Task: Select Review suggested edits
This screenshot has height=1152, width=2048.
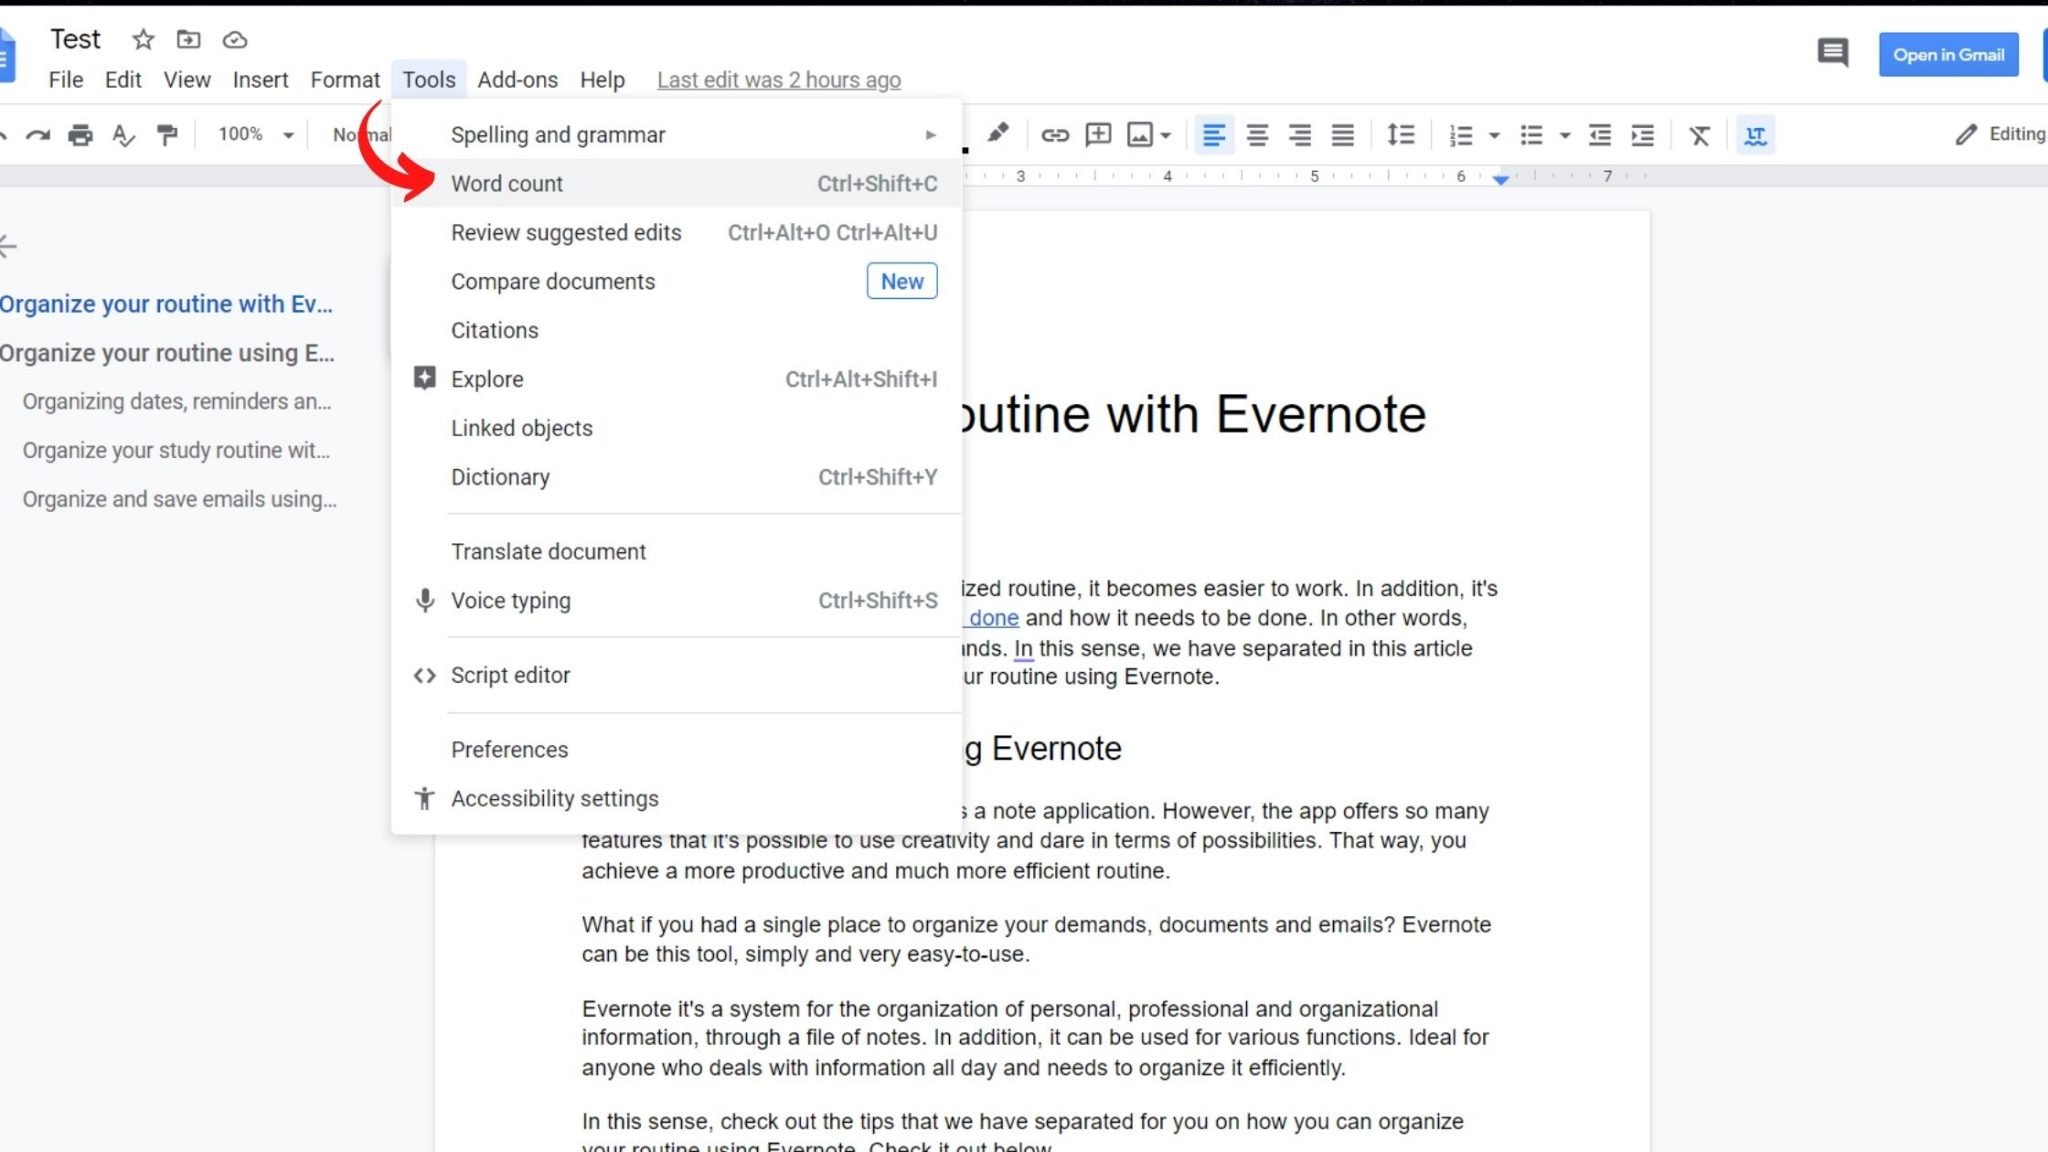Action: point(677,233)
